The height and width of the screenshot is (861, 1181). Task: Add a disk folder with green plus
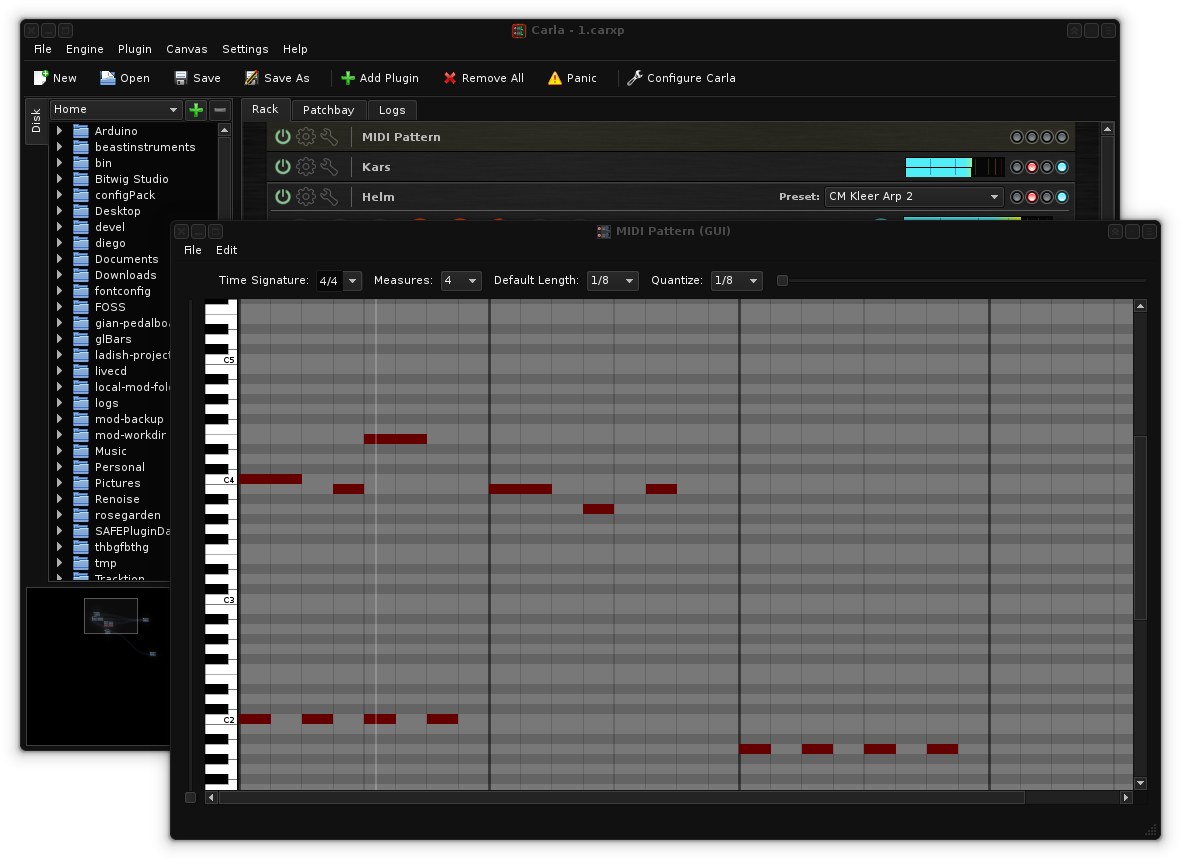pos(196,110)
